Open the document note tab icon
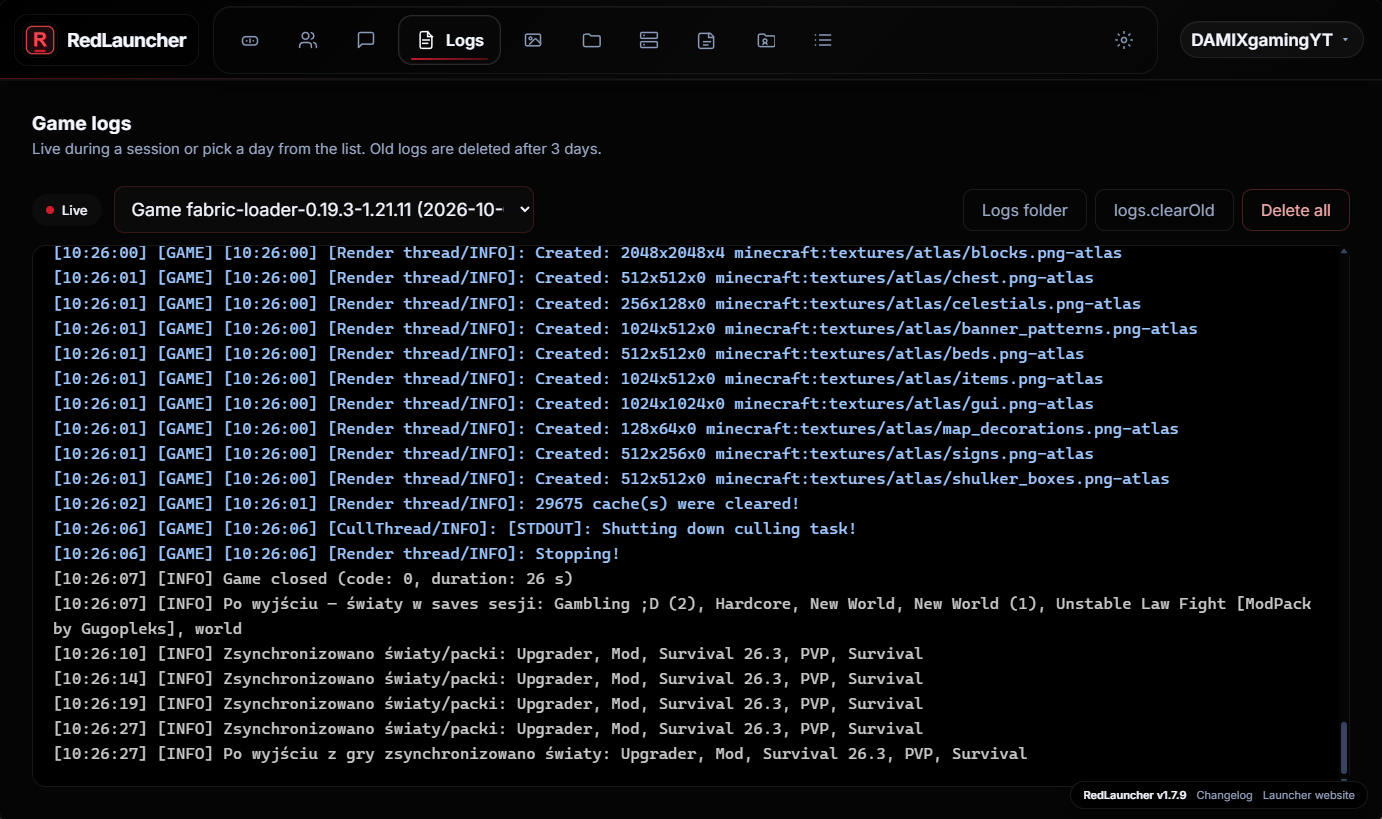 click(707, 40)
